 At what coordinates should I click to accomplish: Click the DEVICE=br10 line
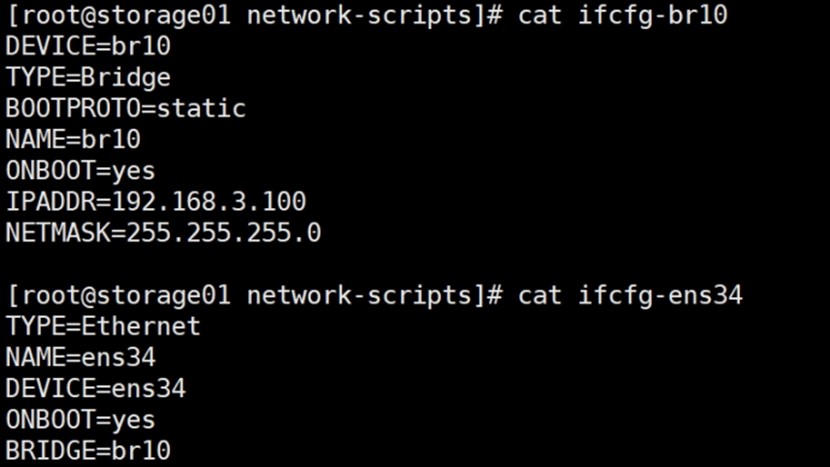(x=88, y=46)
